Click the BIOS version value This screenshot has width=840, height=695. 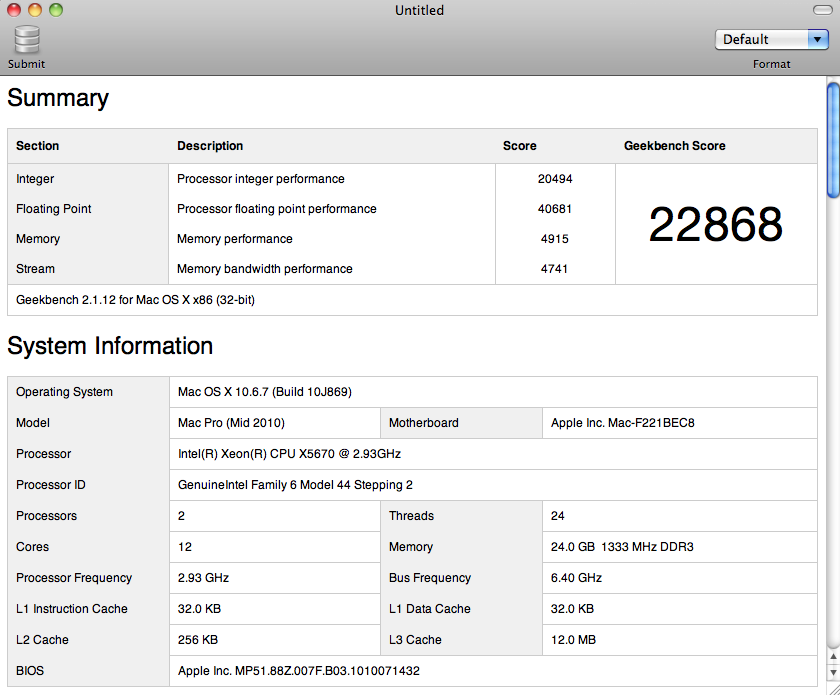pos(298,671)
